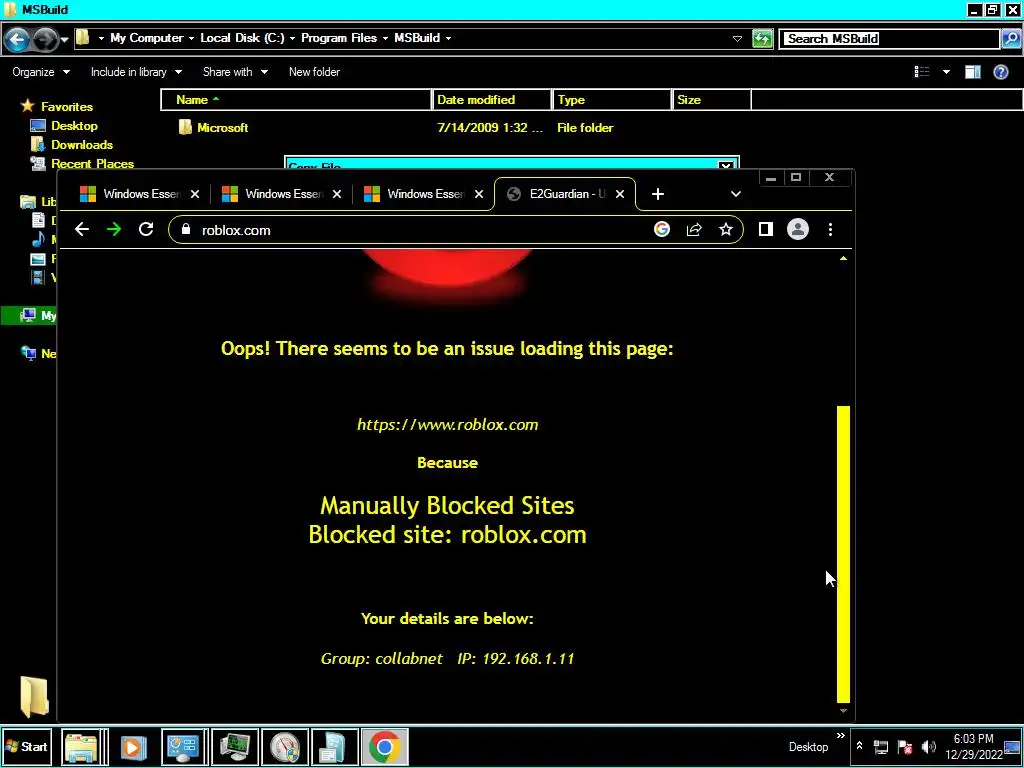Viewport: 1024px width, 768px height.
Task: Click the Google icon in the address bar
Action: click(662, 229)
